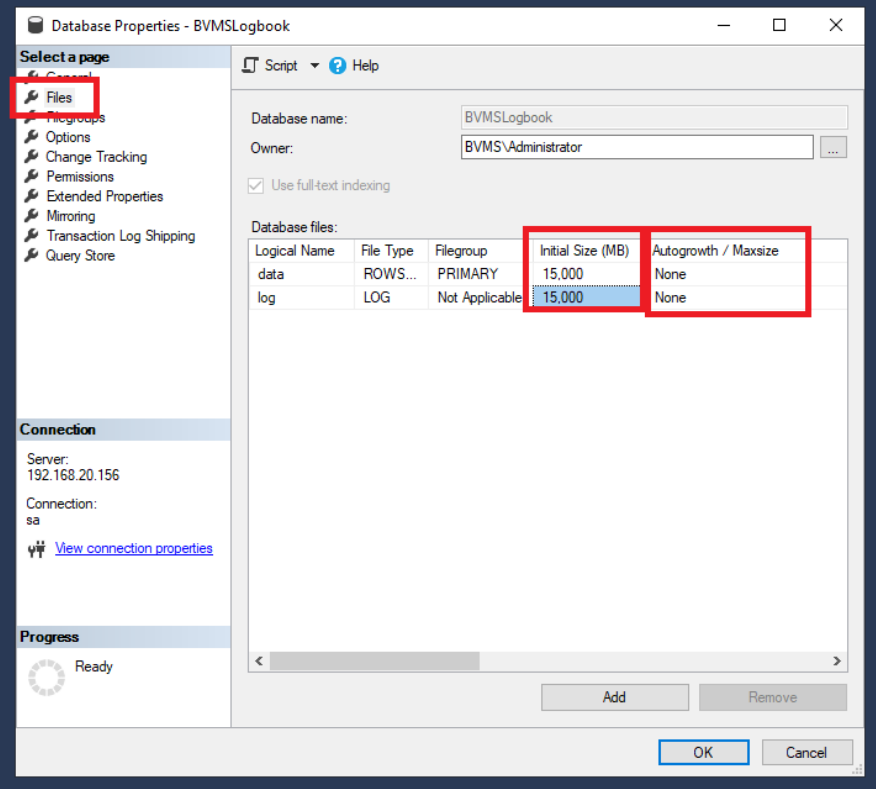This screenshot has height=789, width=876.
Task: Select the Files page wrench icon
Action: (32, 97)
